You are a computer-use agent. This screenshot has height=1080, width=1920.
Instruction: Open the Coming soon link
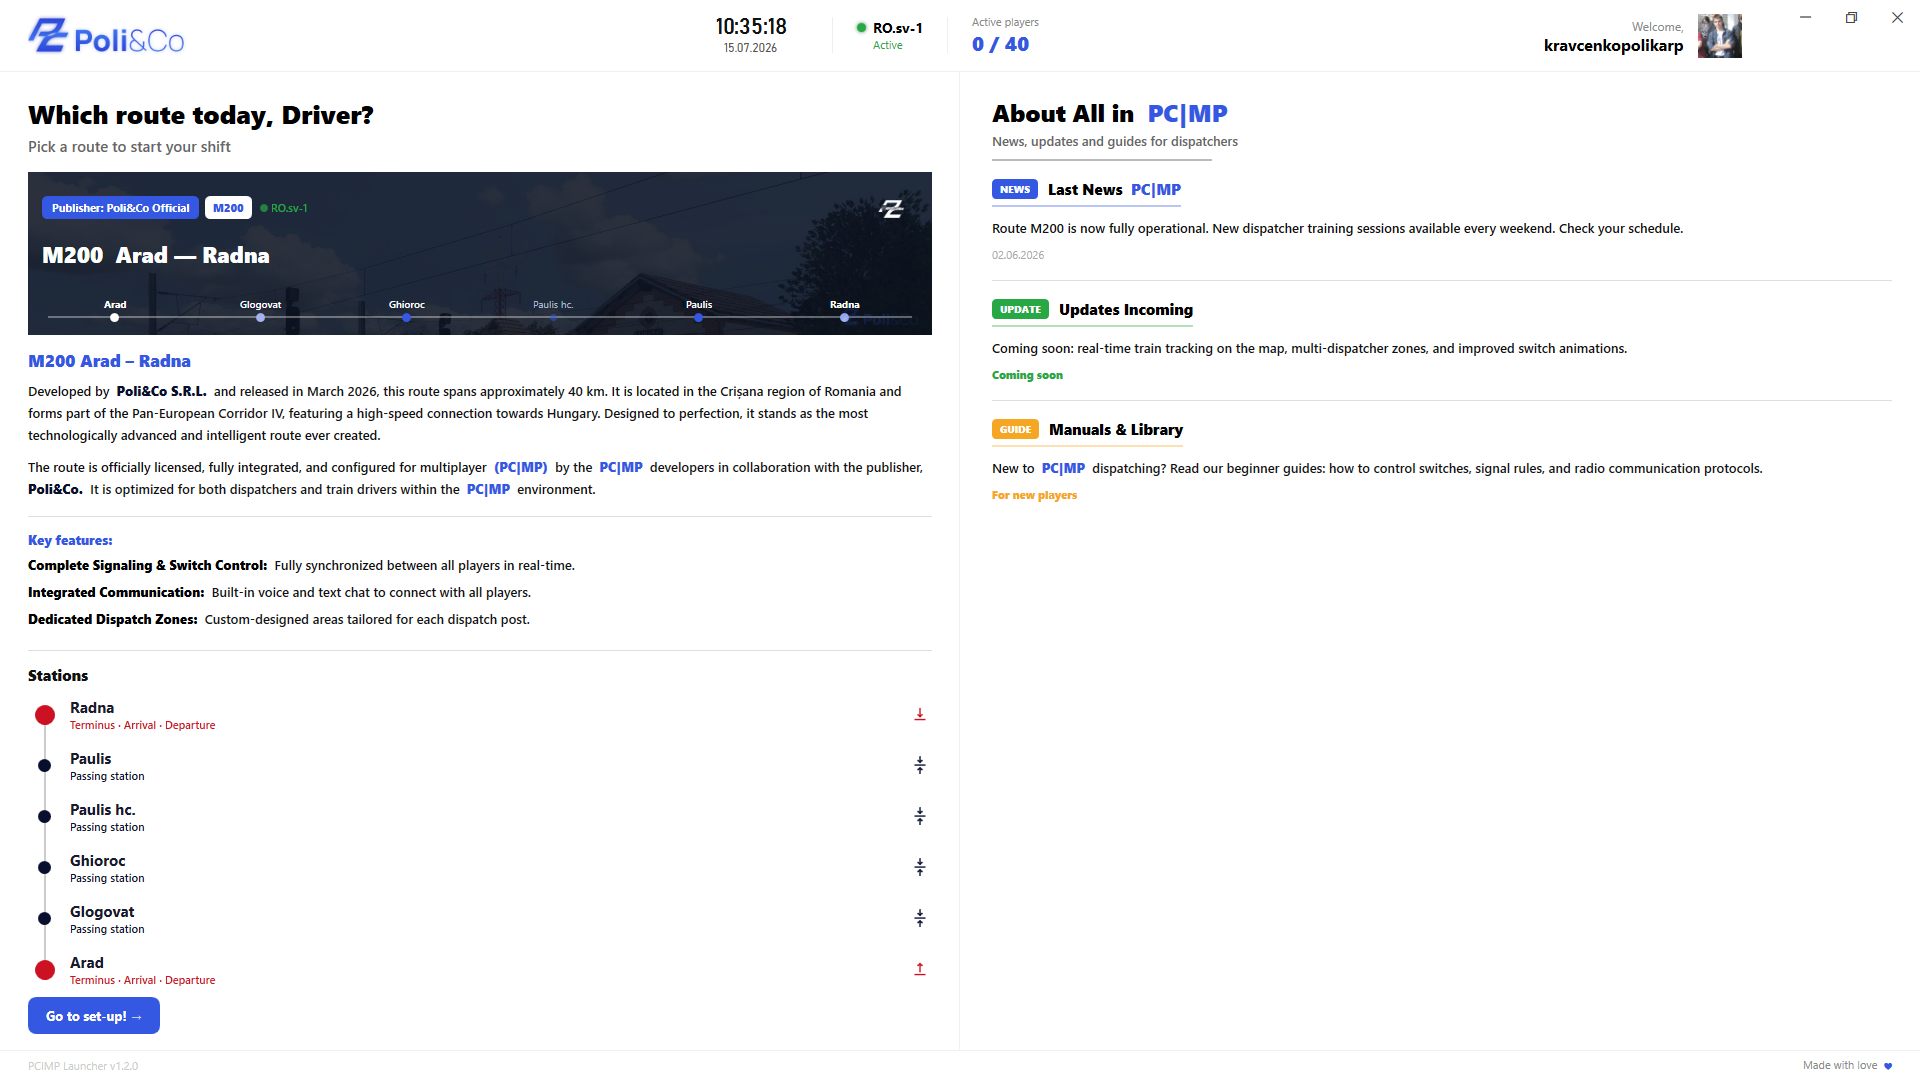1027,375
